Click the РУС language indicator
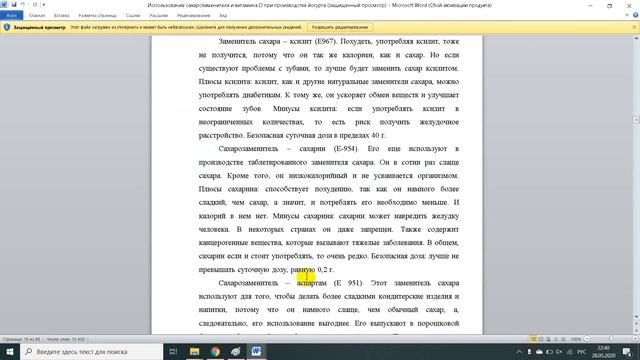The width and height of the screenshot is (640, 360). click(x=582, y=351)
